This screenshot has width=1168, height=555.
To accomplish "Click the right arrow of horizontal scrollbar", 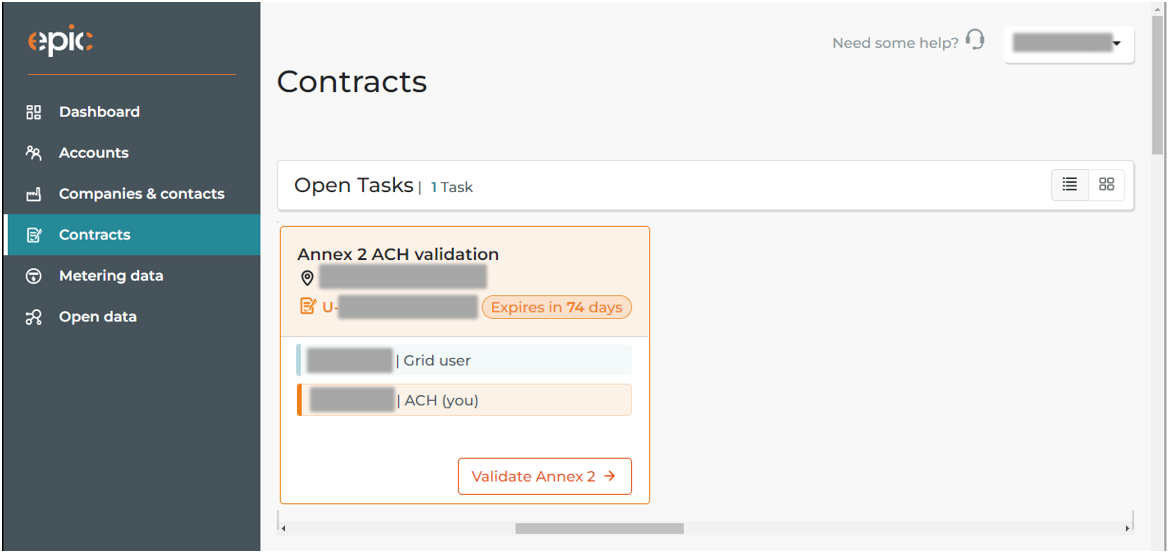I will tap(1126, 529).
